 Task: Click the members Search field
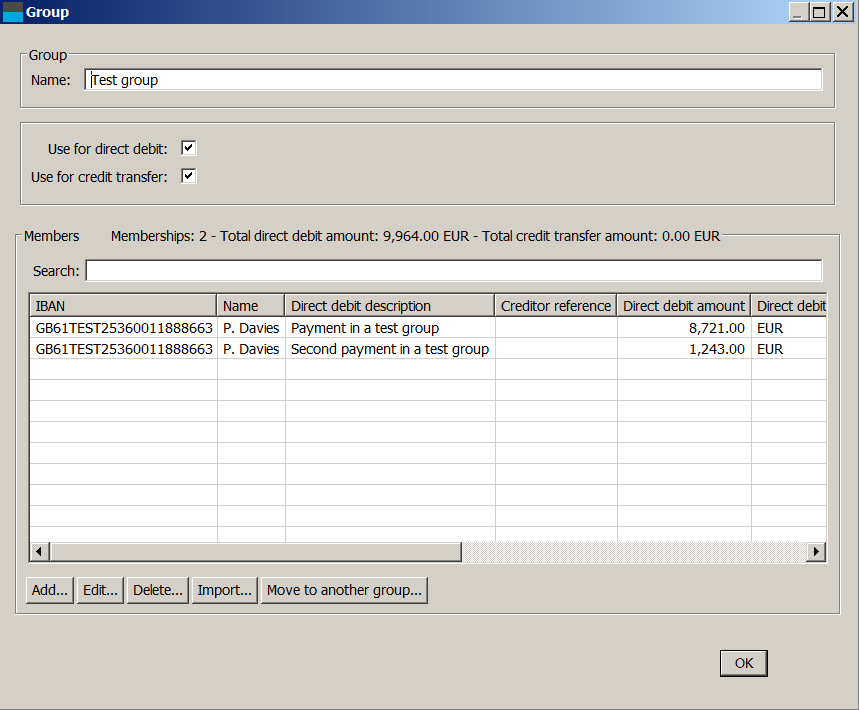454,271
